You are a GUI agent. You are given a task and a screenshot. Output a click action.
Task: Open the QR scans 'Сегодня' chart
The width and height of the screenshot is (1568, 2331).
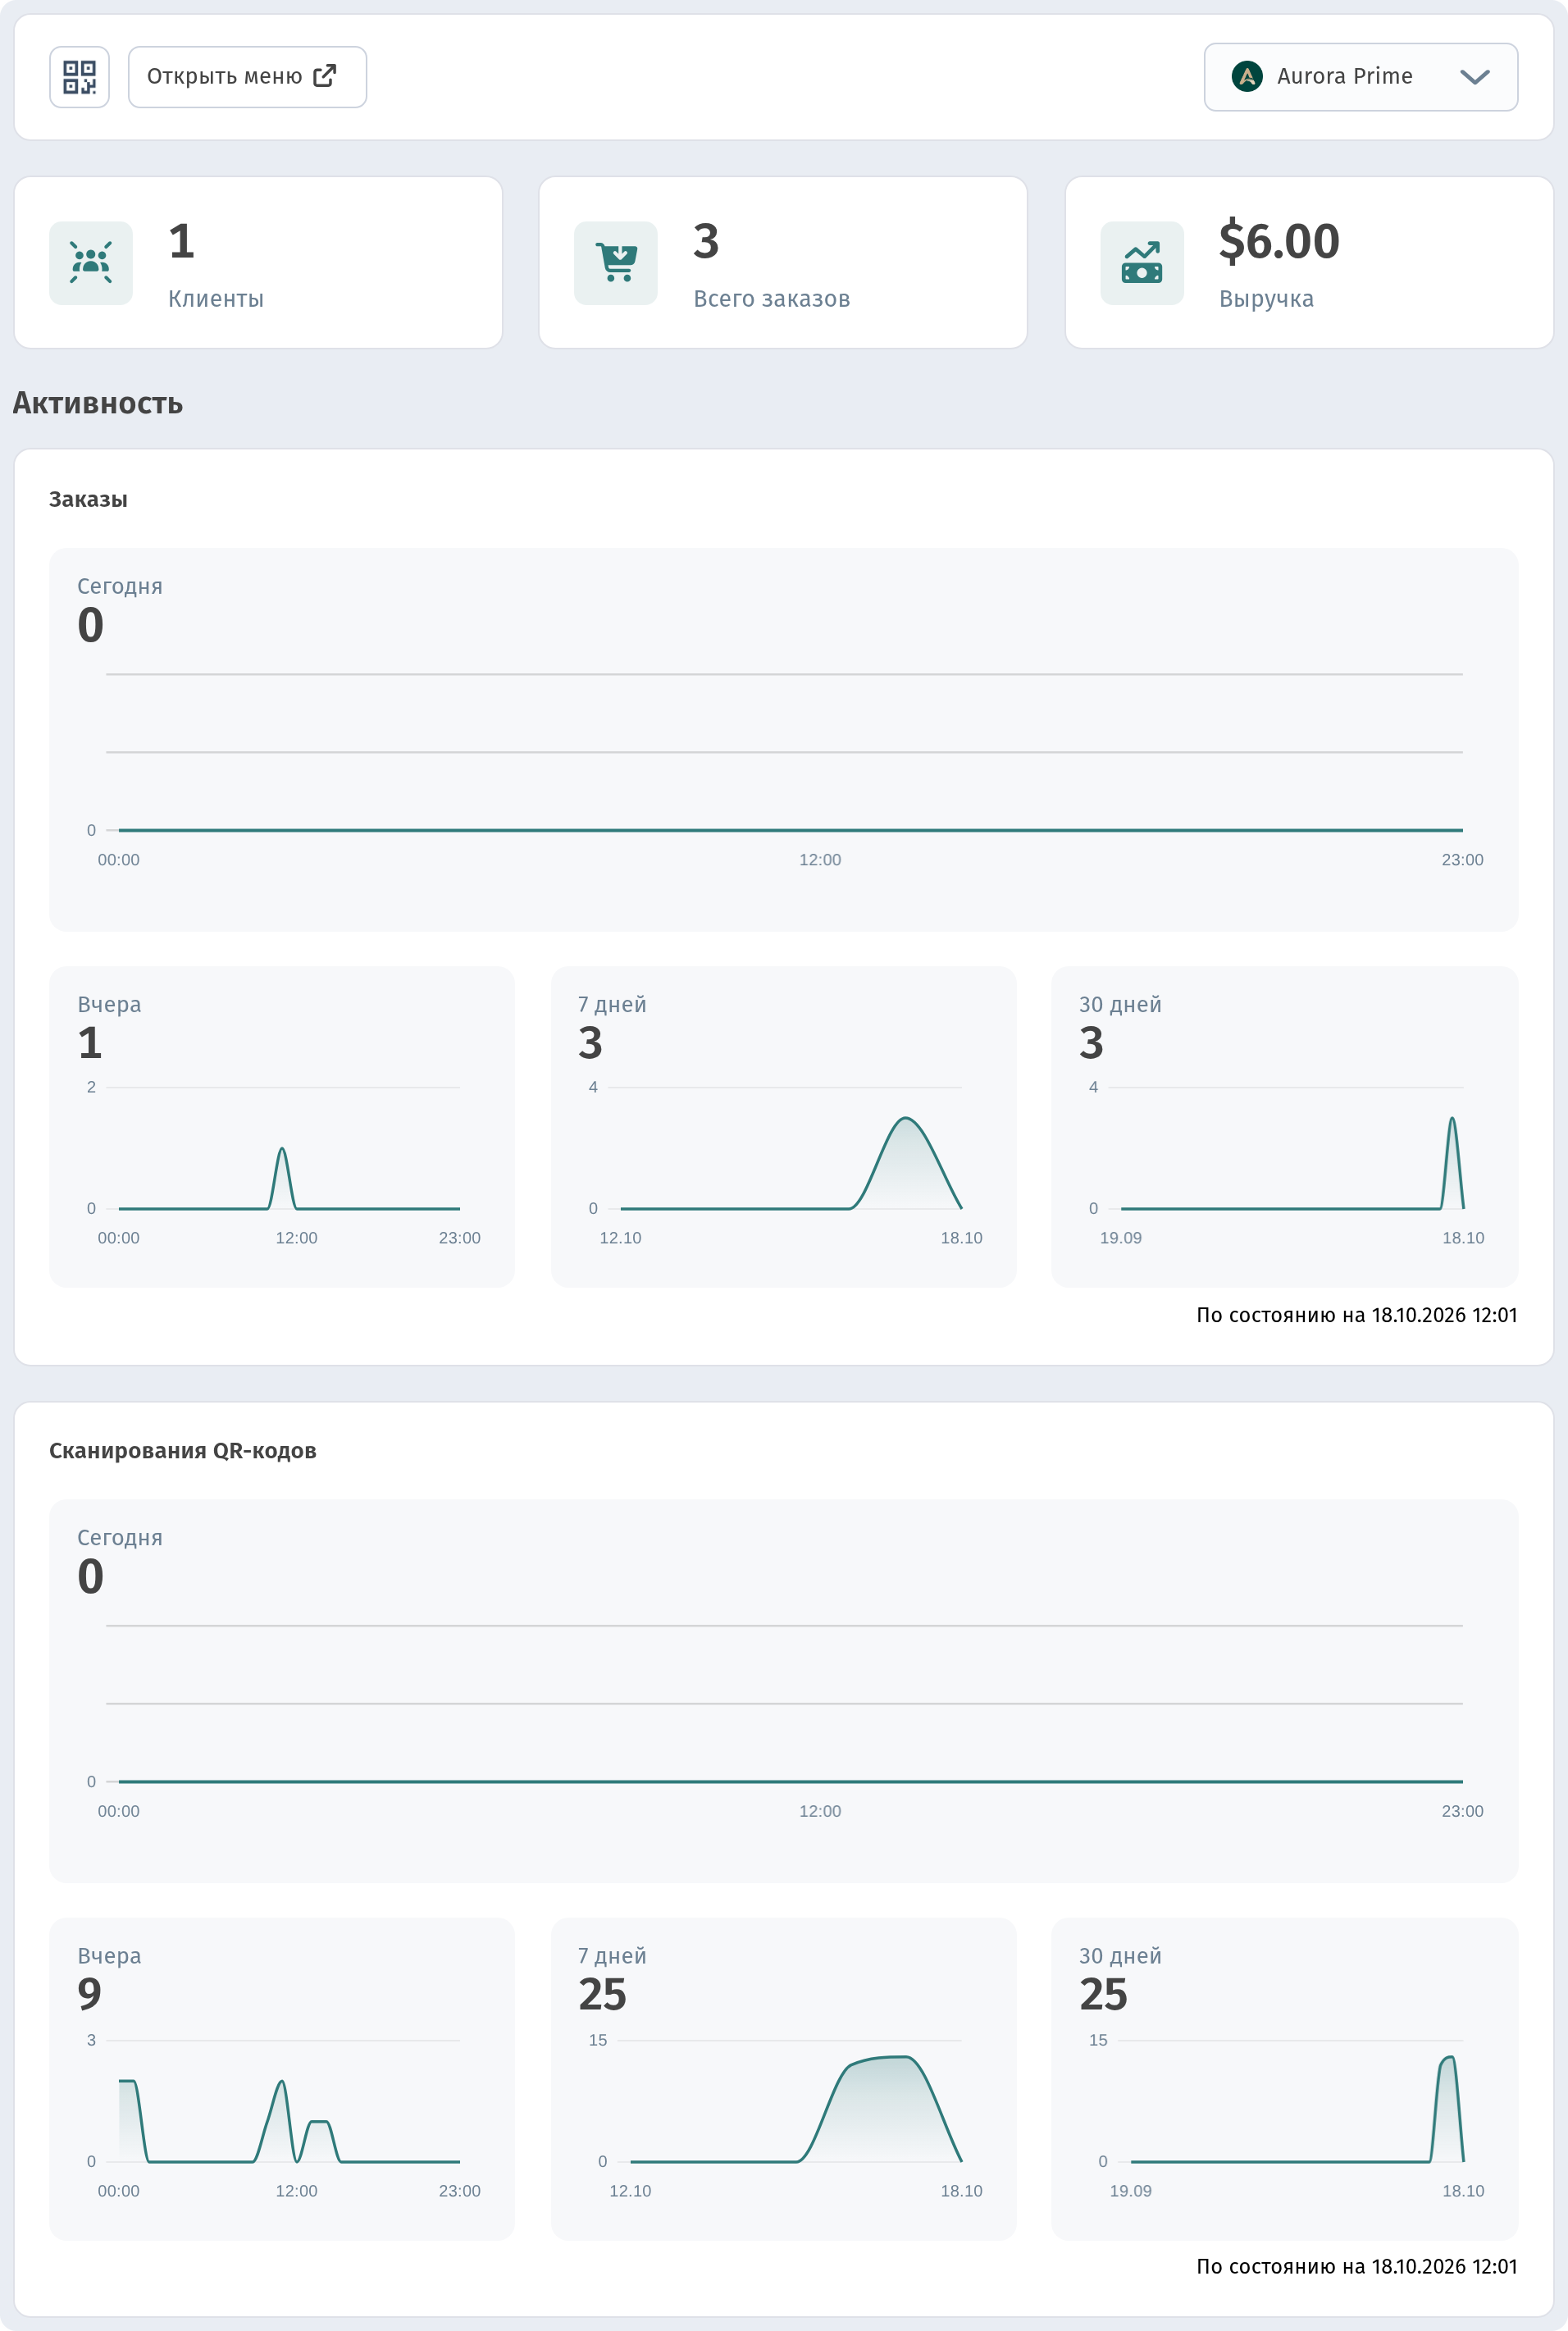(x=784, y=1690)
